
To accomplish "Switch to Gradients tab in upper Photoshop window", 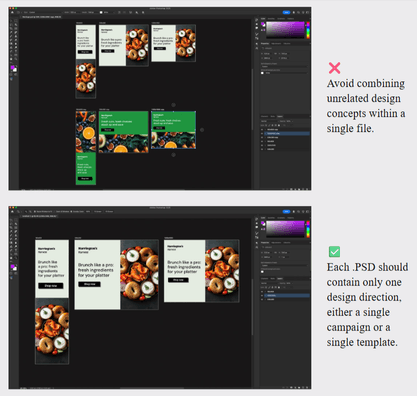I will (x=281, y=19).
